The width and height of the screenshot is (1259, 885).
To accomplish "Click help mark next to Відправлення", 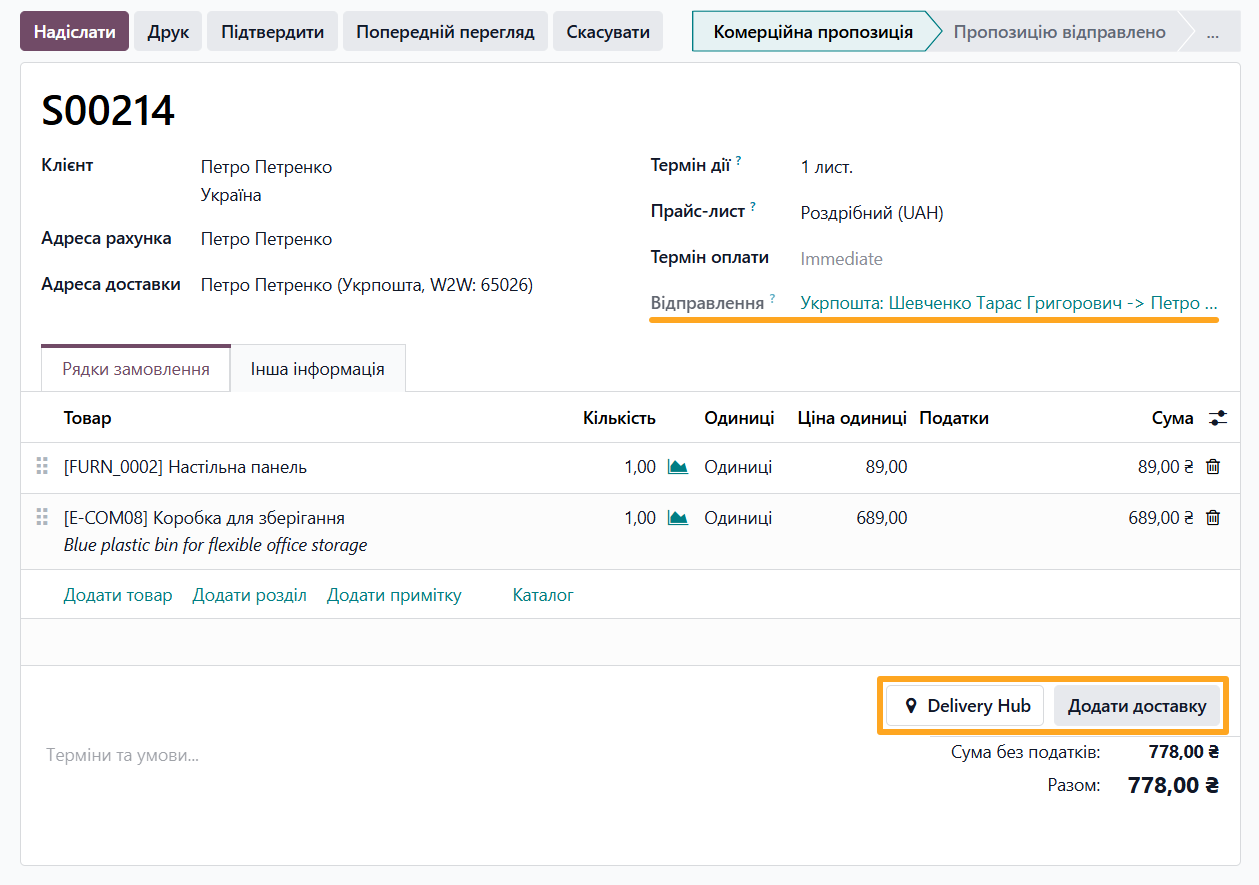I will point(772,298).
